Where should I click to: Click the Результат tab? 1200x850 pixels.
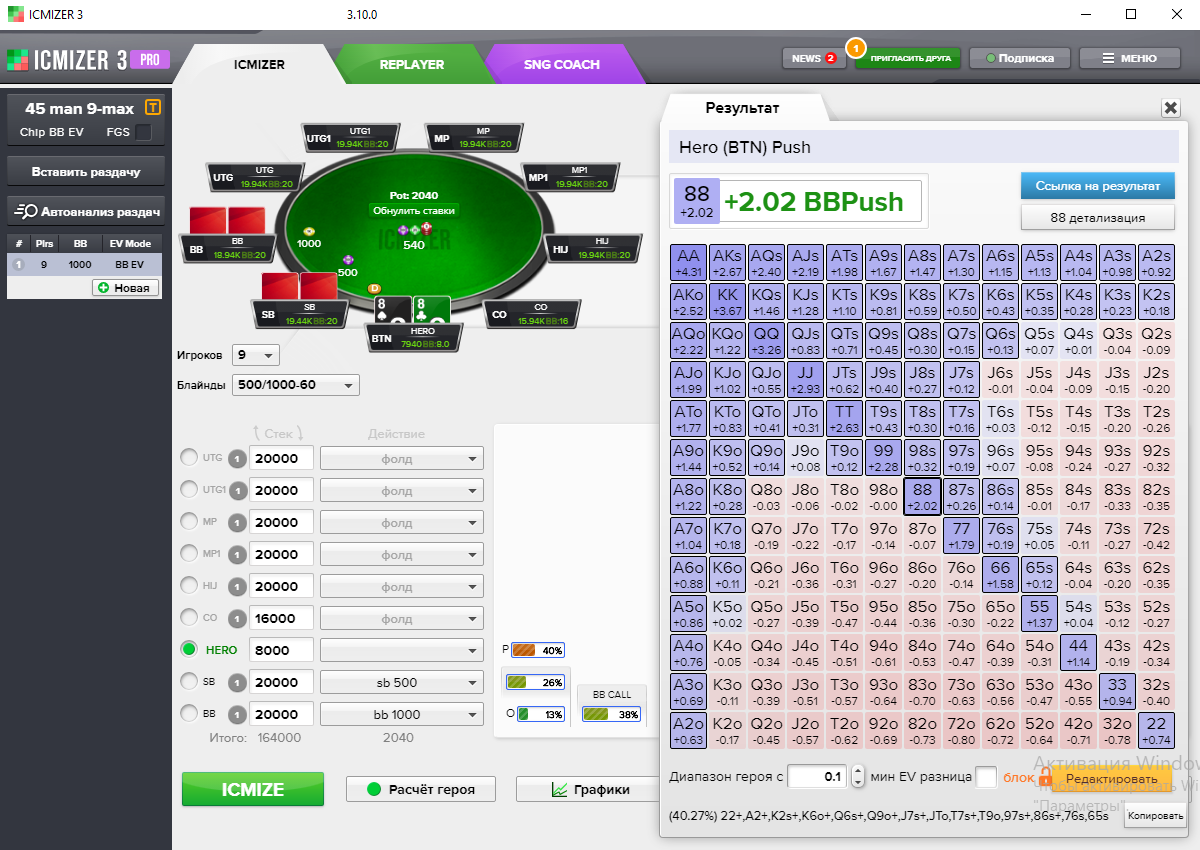pyautogui.click(x=743, y=108)
